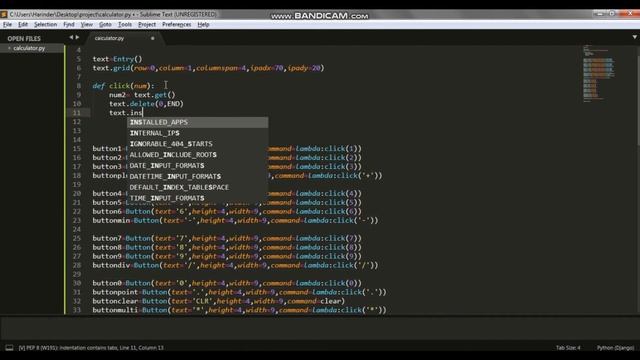Choose TIME_INPUT_FORMATS autocomplete suggestion
This screenshot has height=360, width=640.
[x=198, y=198]
